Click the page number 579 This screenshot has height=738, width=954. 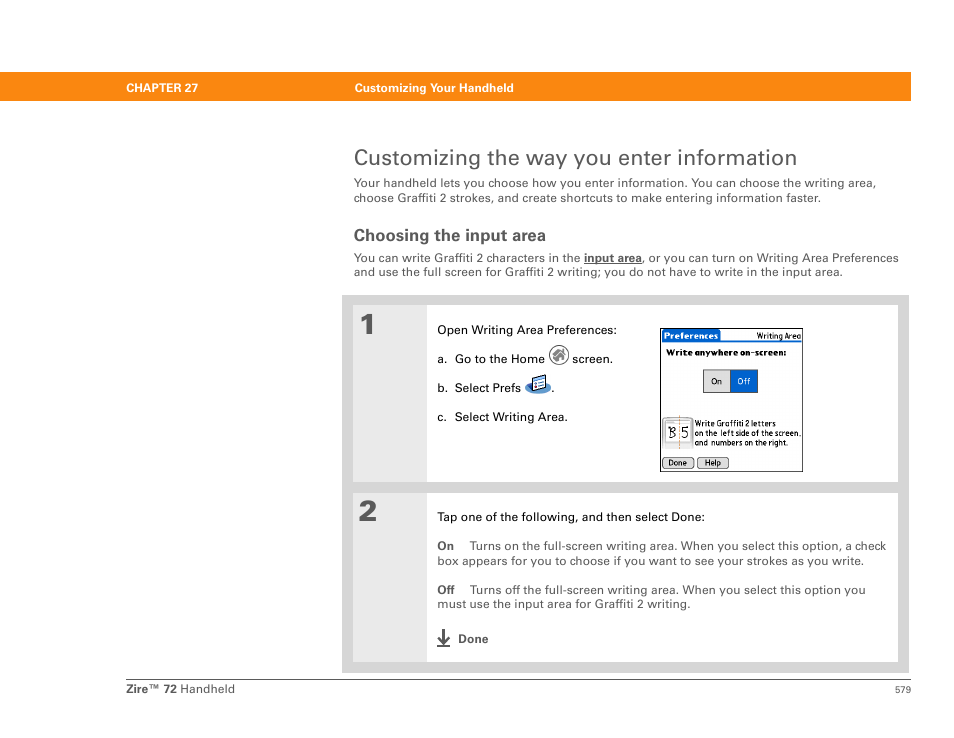click(x=902, y=690)
